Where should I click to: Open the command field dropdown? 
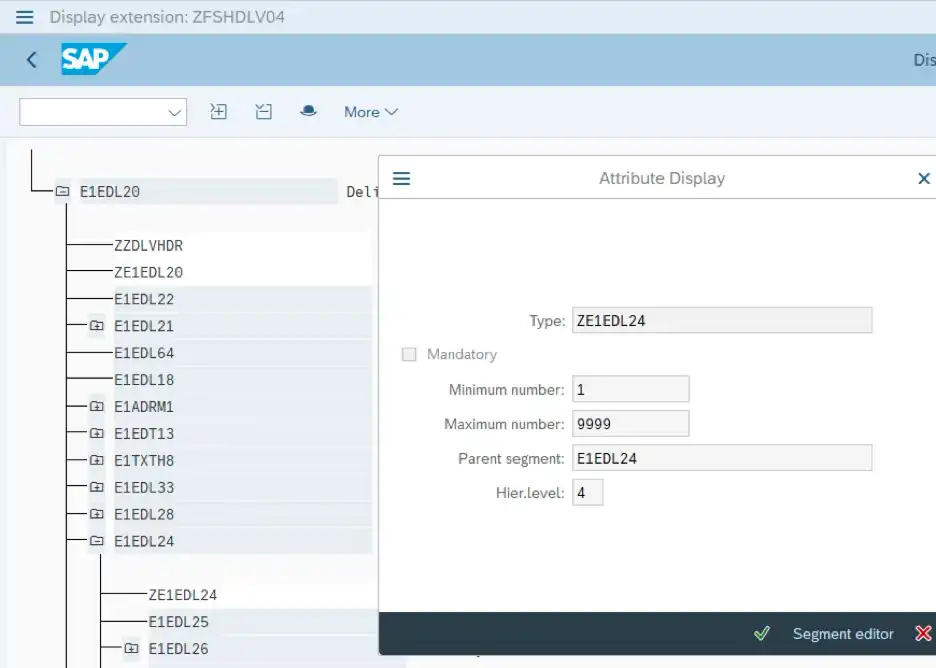click(x=175, y=113)
